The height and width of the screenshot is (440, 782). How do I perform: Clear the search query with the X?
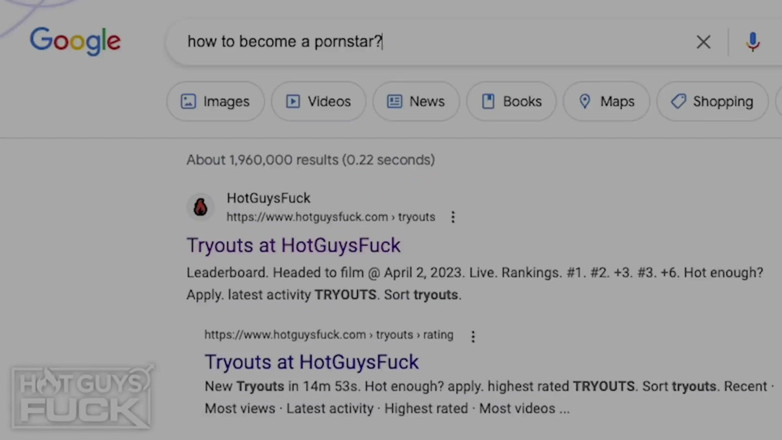(x=703, y=42)
